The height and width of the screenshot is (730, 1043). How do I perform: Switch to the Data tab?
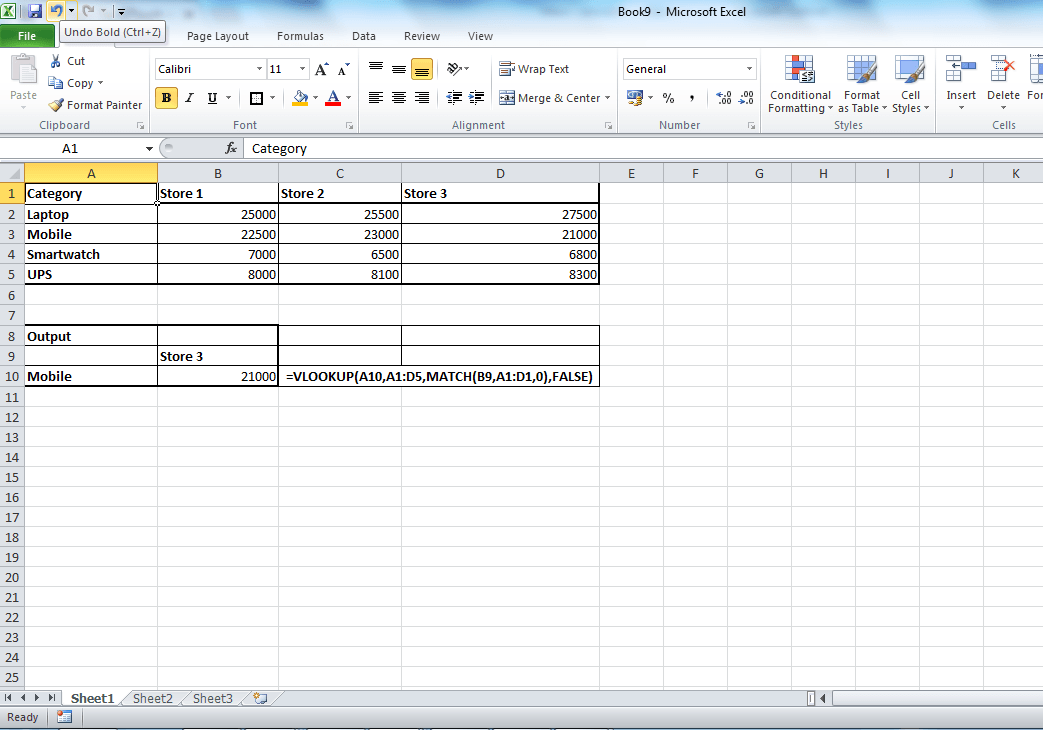pyautogui.click(x=363, y=36)
